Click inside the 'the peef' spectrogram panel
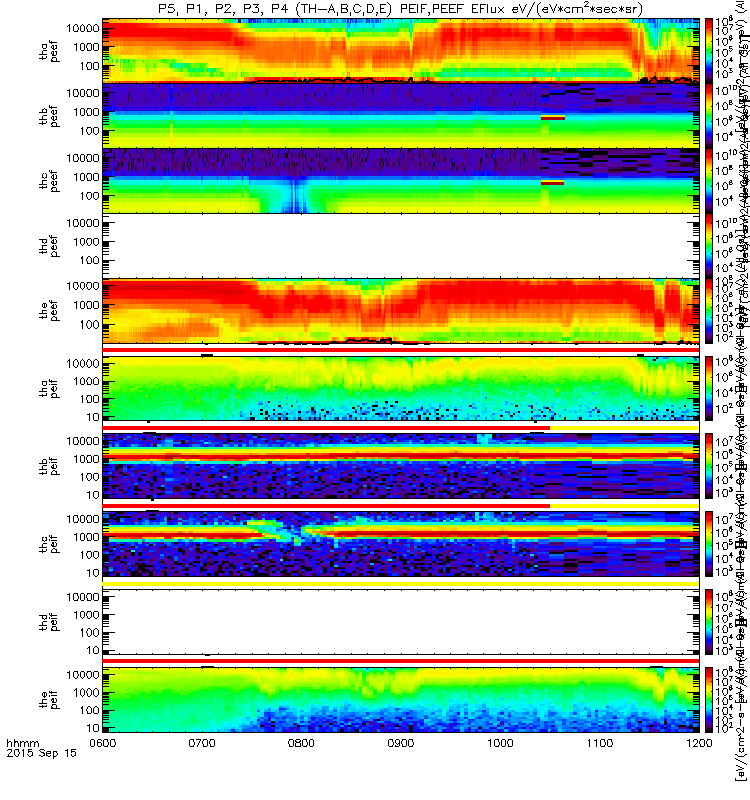The height and width of the screenshot is (800, 750). point(401,311)
